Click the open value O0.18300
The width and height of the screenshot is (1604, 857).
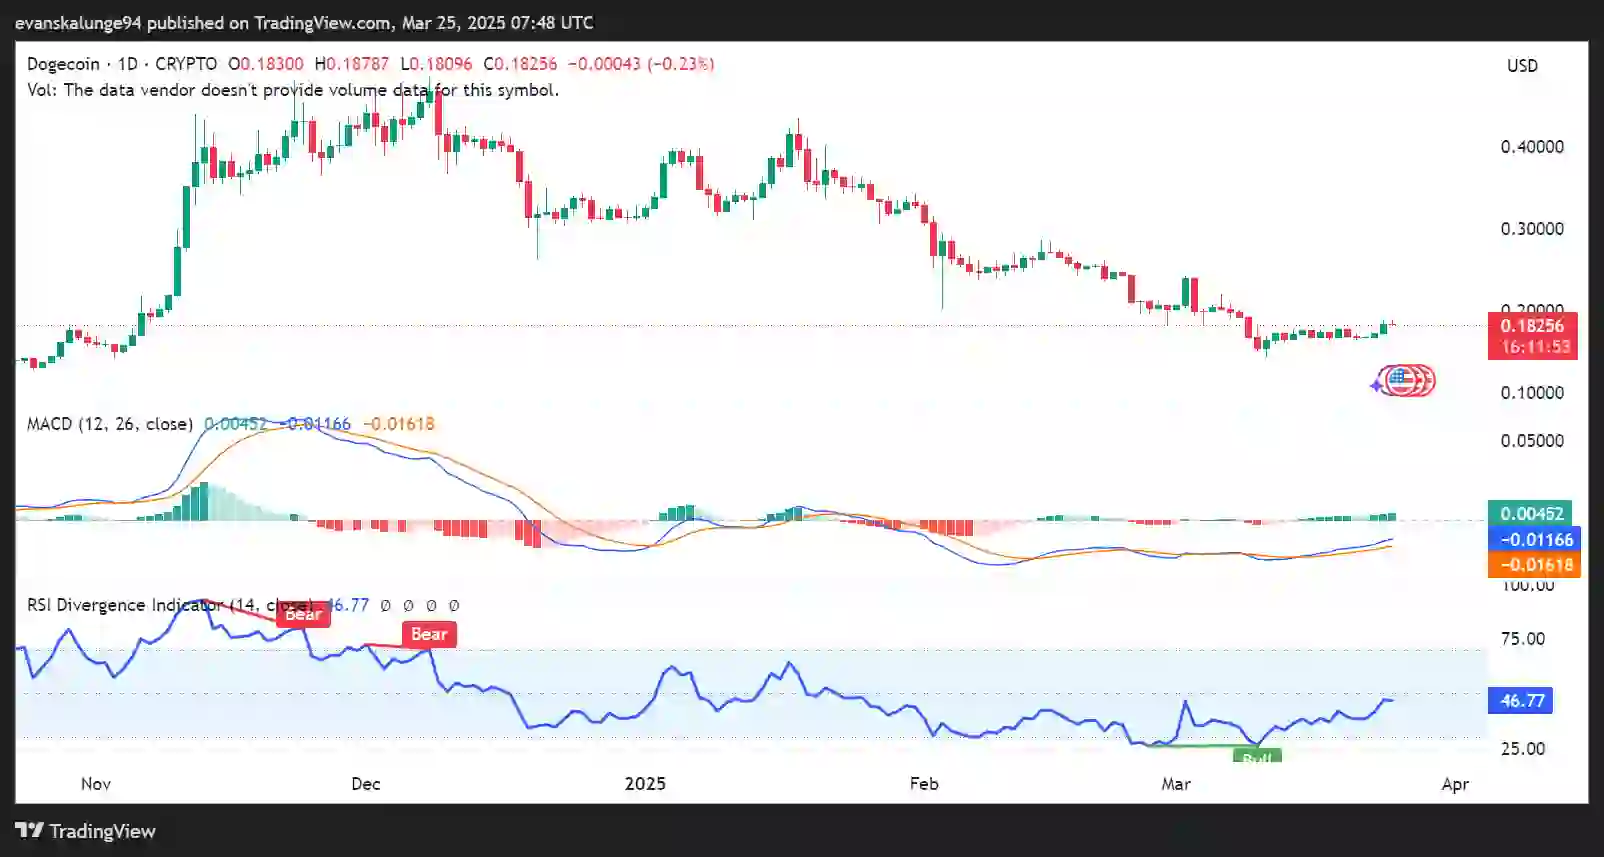tap(265, 64)
